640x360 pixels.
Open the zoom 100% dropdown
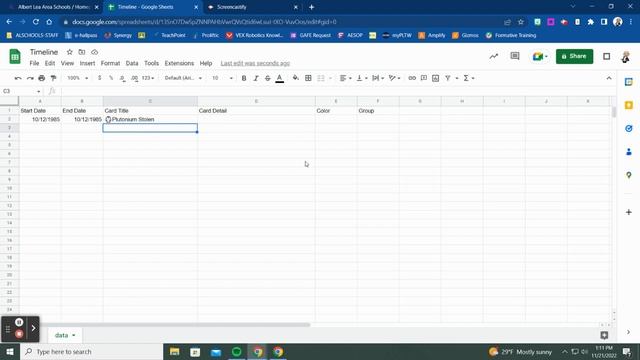[78, 78]
